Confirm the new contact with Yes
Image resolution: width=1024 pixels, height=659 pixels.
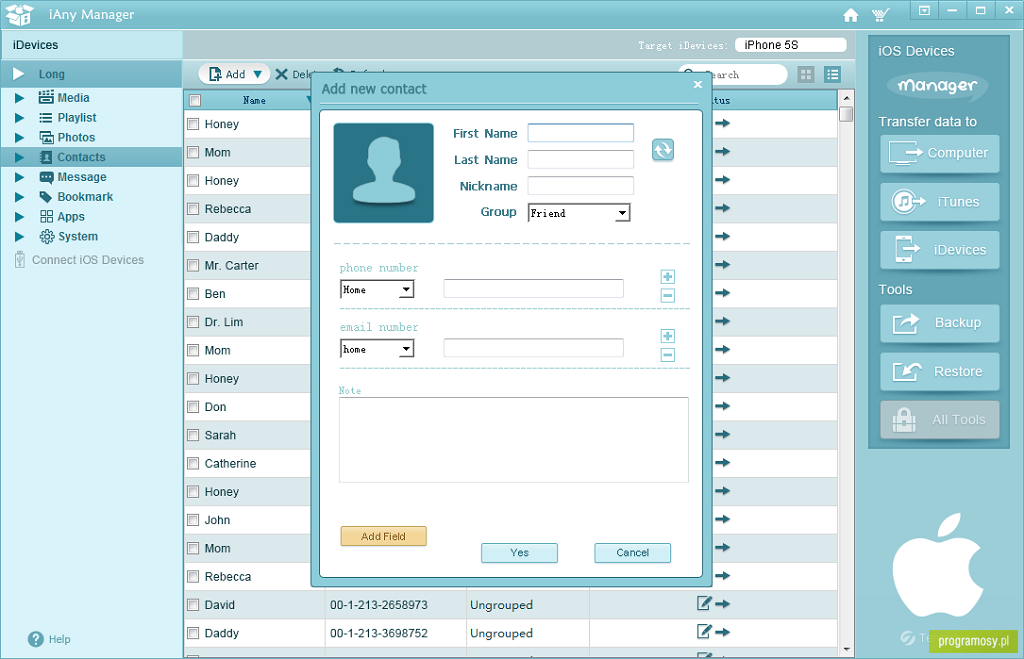(x=519, y=553)
